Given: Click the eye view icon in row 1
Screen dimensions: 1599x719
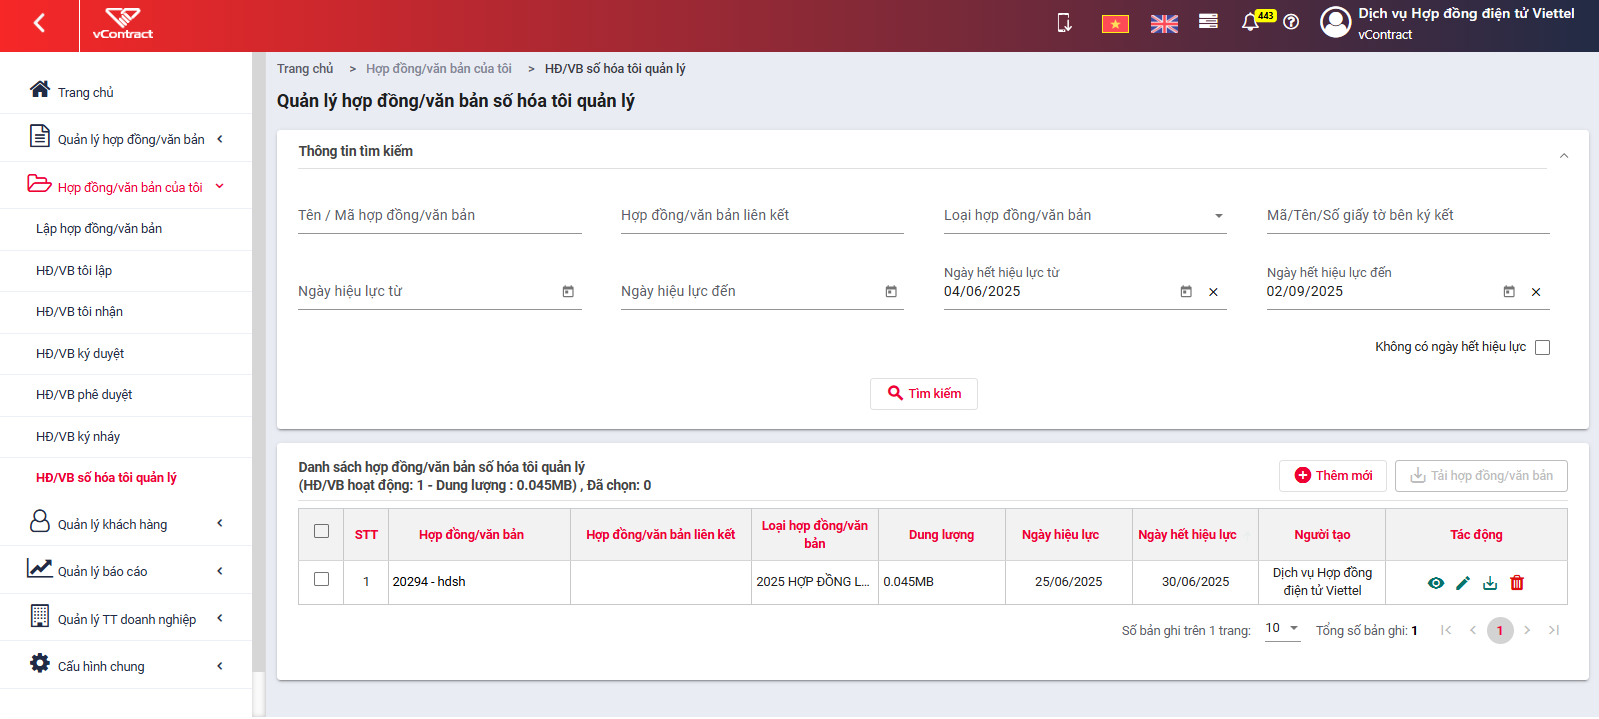Looking at the screenshot, I should (x=1436, y=583).
